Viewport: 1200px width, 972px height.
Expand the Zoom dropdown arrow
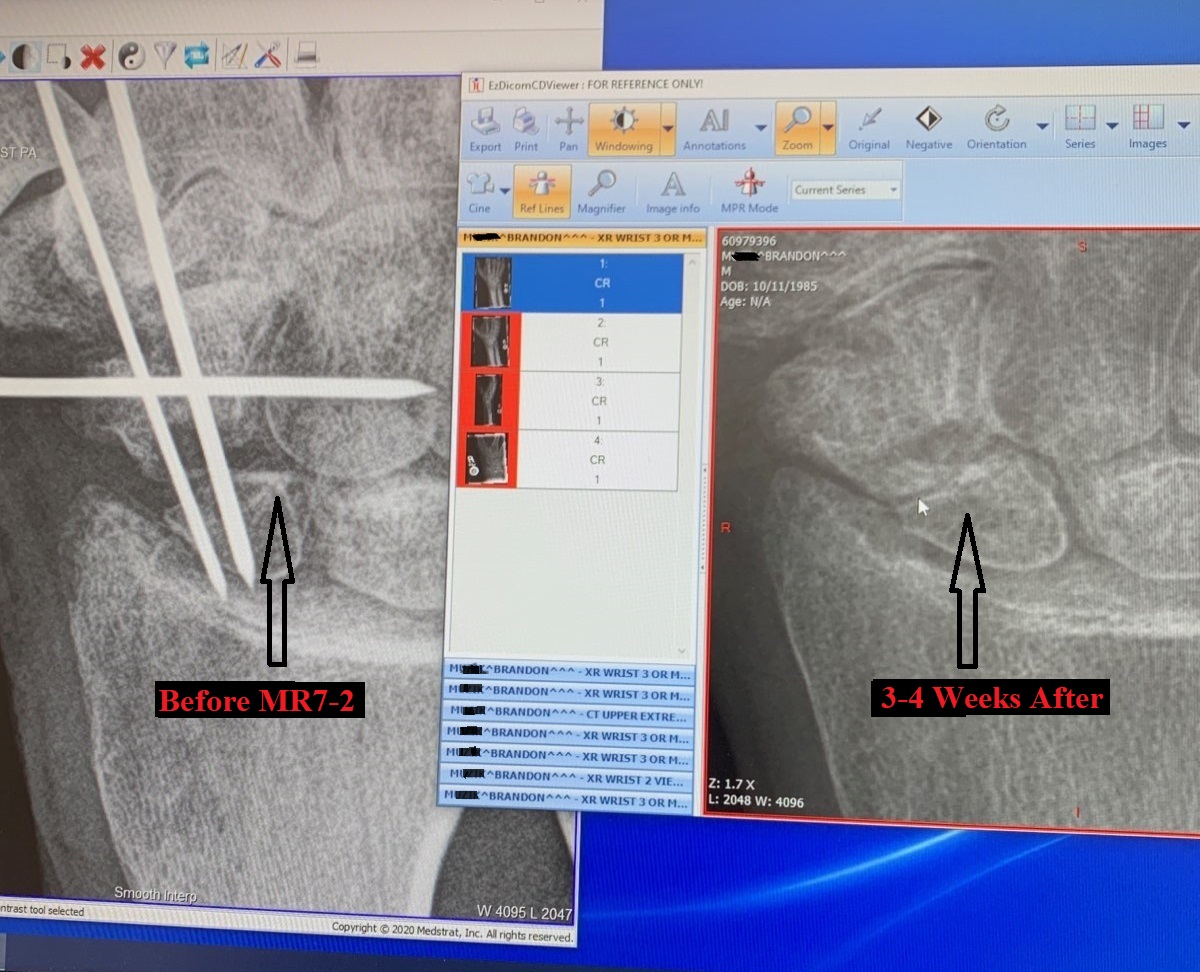(828, 128)
